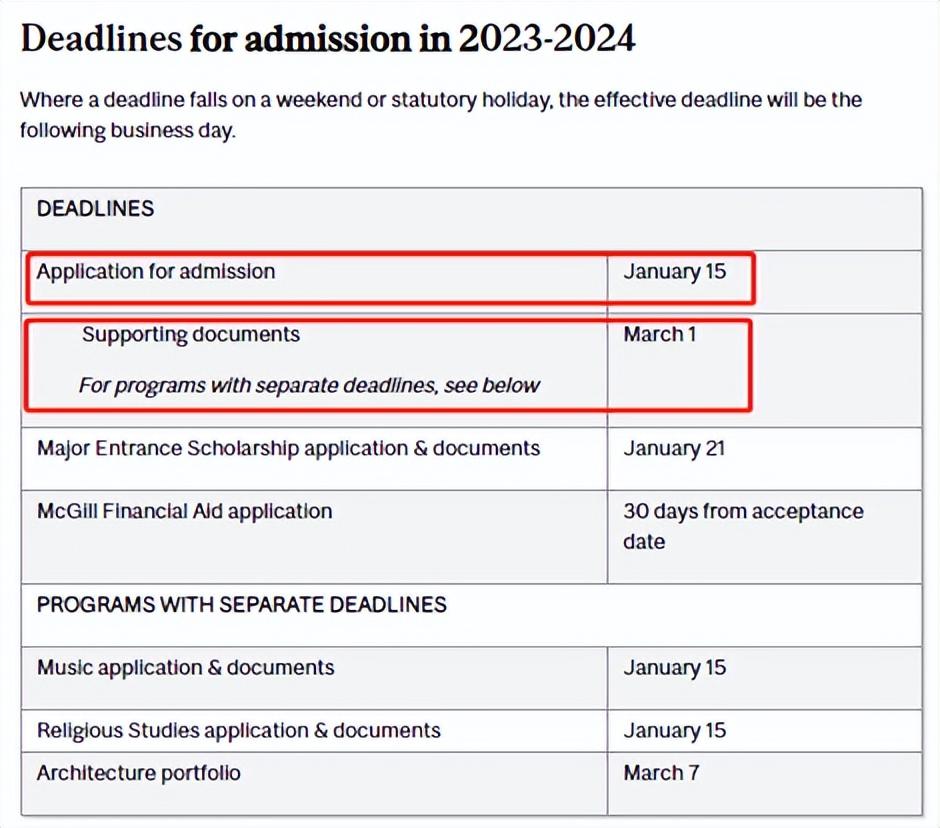This screenshot has width=940, height=828.
Task: Click the weekend or statutory holiday note paragraph
Action: pyautogui.click(x=440, y=115)
